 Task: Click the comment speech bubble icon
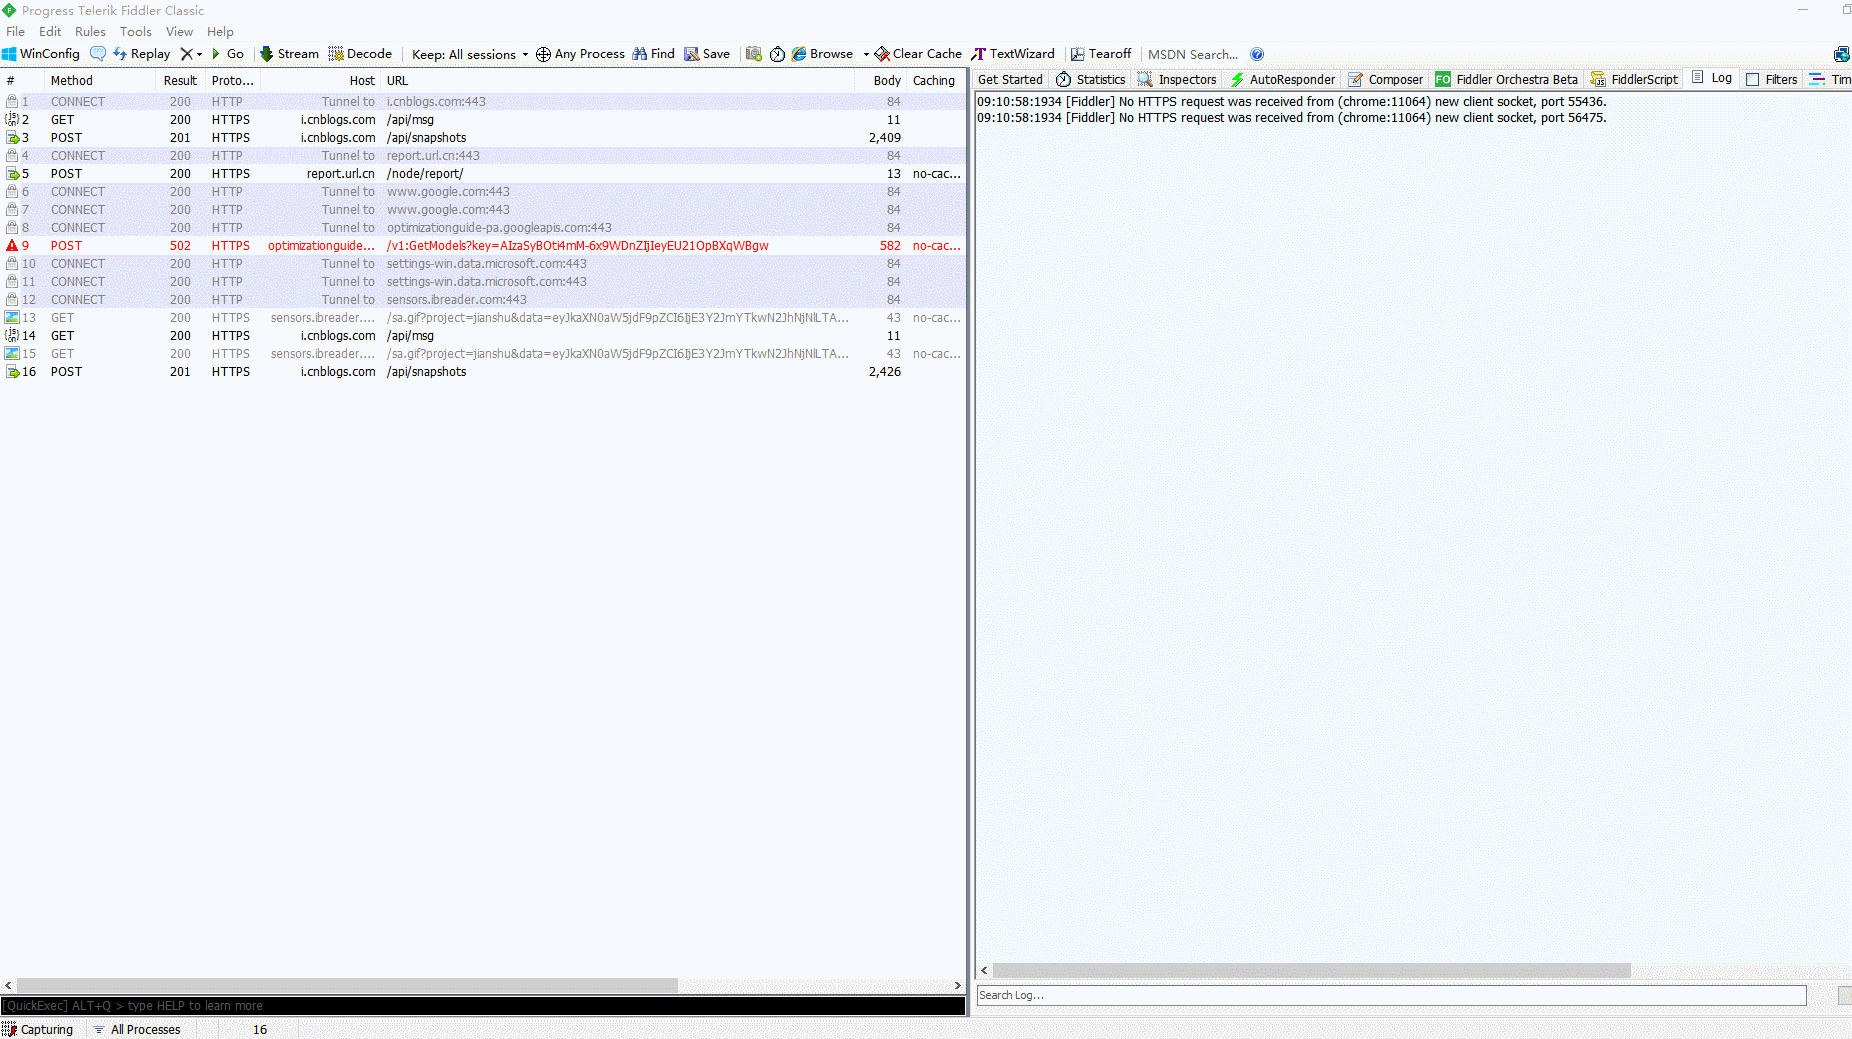[x=97, y=54]
